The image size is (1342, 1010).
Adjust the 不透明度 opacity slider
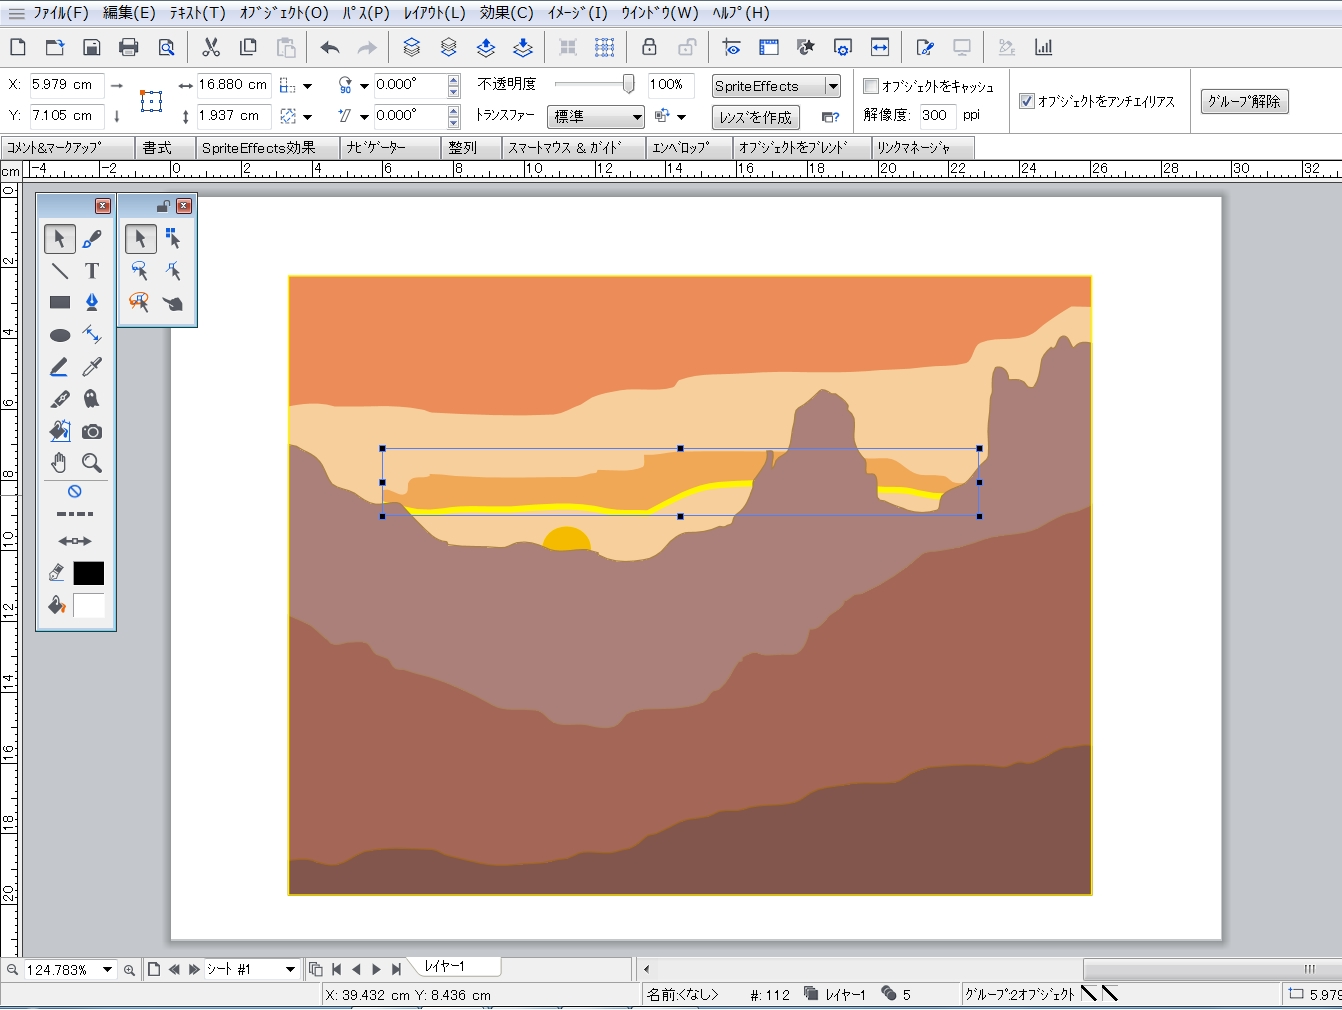tap(628, 85)
